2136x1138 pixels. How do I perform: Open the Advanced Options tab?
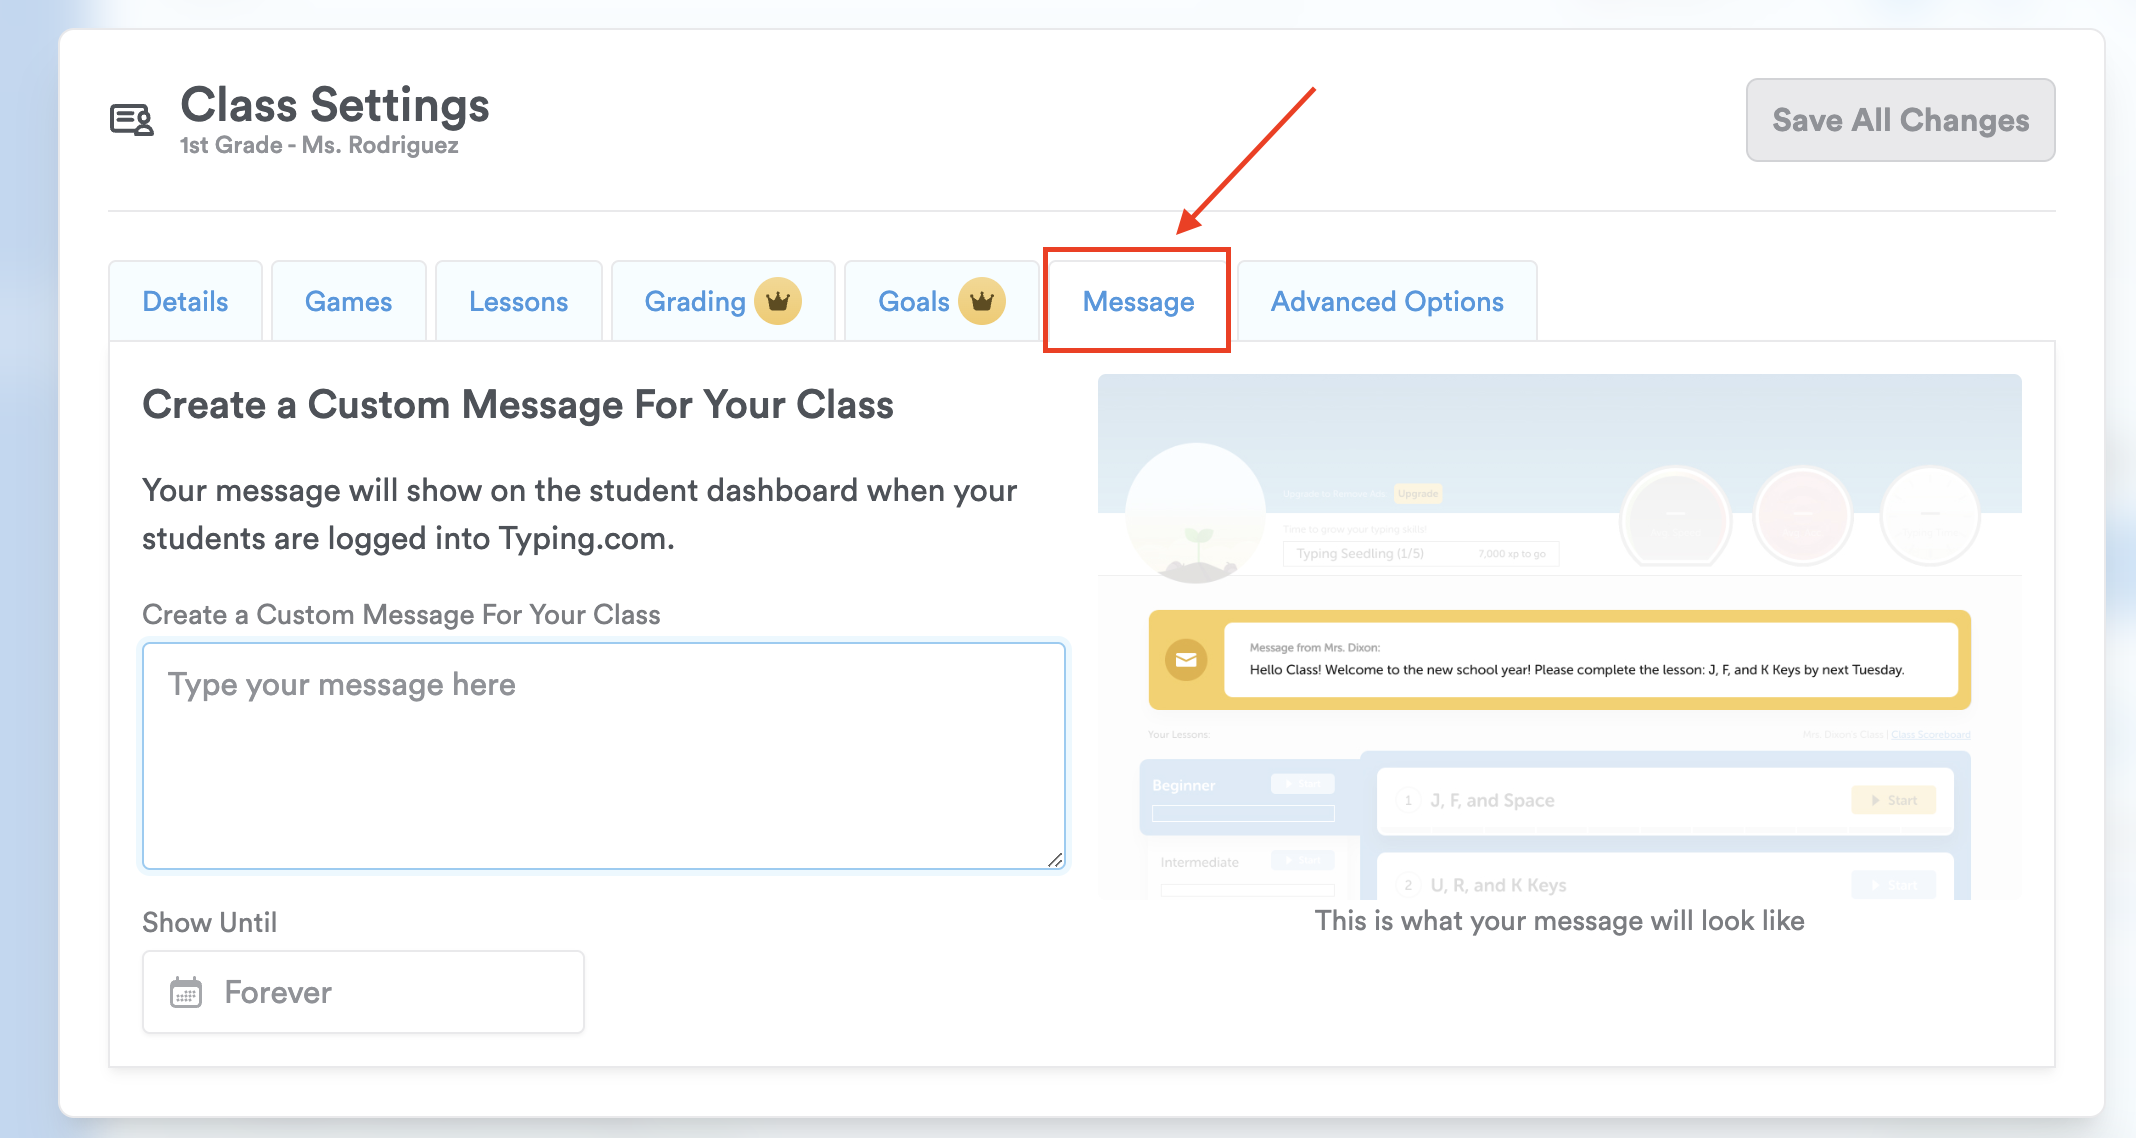[x=1387, y=302]
